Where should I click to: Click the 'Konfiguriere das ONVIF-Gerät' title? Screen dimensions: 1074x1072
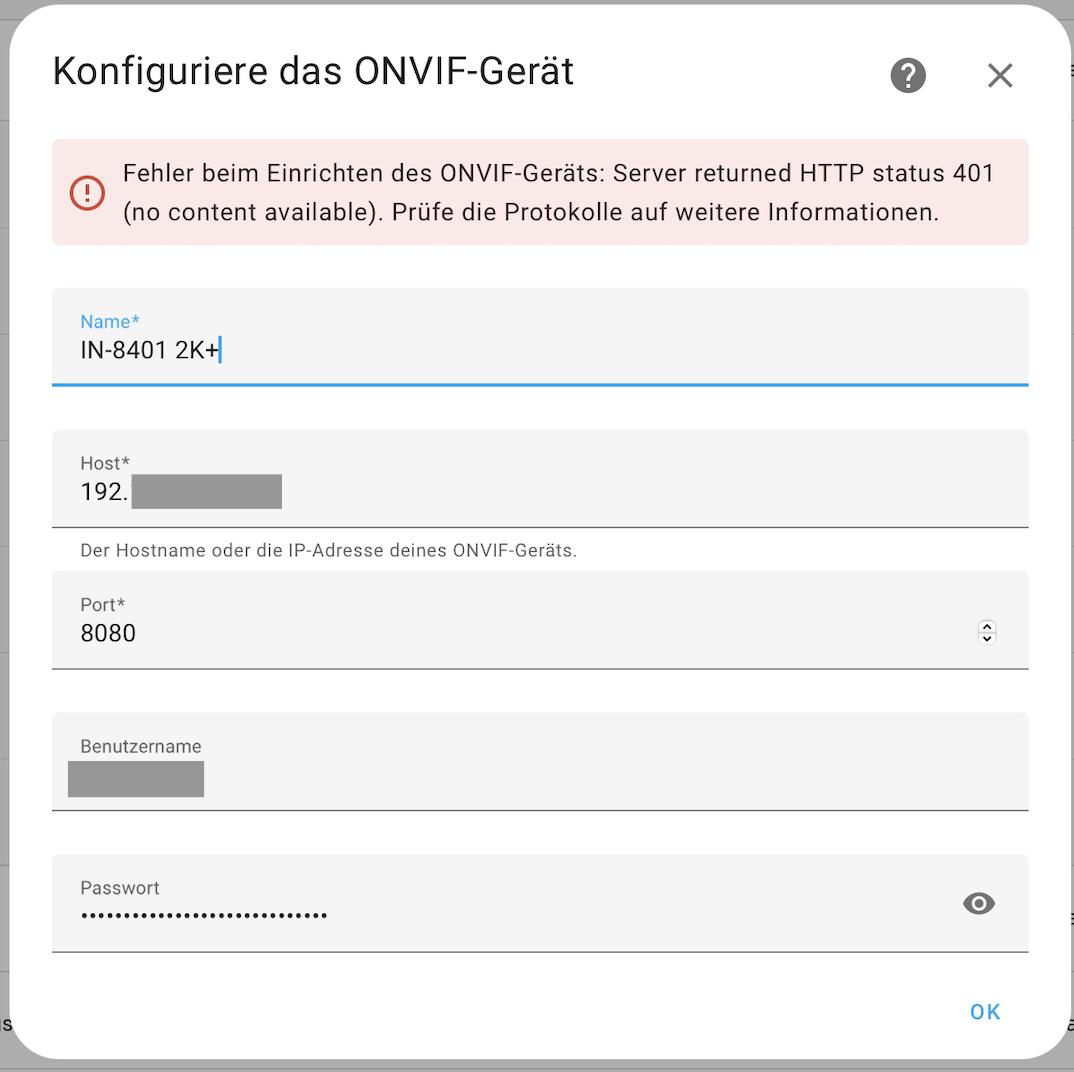point(313,71)
